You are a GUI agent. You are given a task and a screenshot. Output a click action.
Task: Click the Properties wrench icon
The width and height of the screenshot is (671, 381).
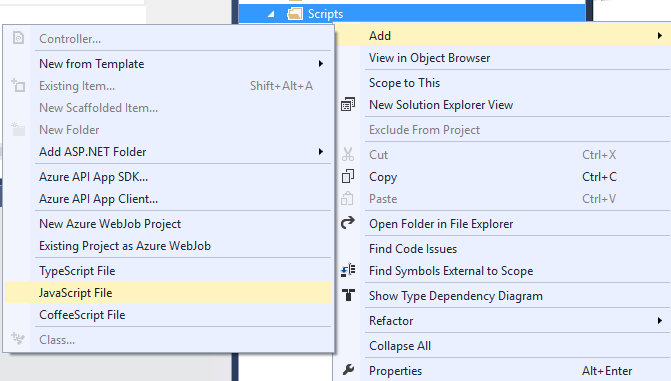coord(348,369)
